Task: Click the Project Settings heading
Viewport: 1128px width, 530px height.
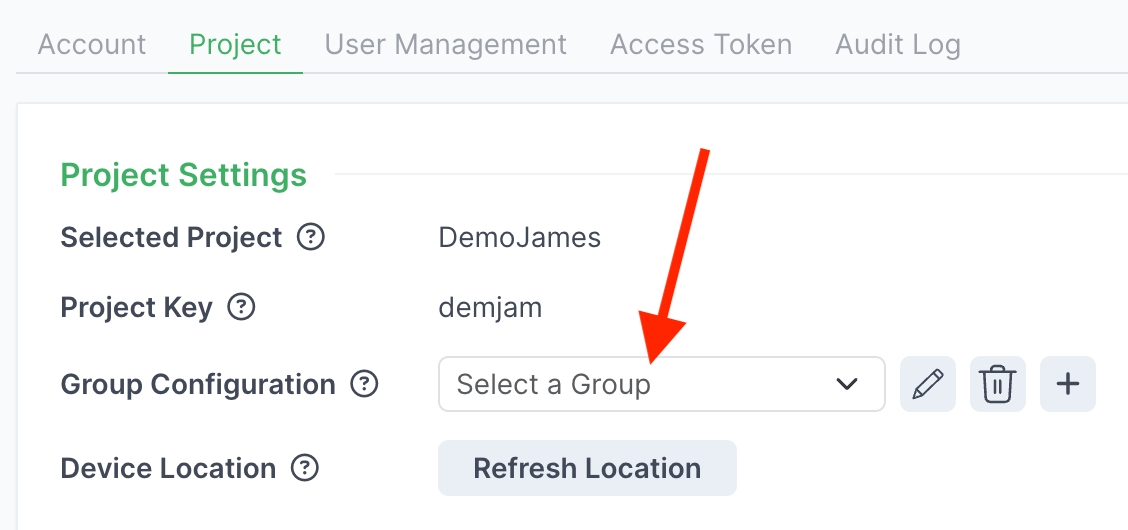Action: (184, 175)
